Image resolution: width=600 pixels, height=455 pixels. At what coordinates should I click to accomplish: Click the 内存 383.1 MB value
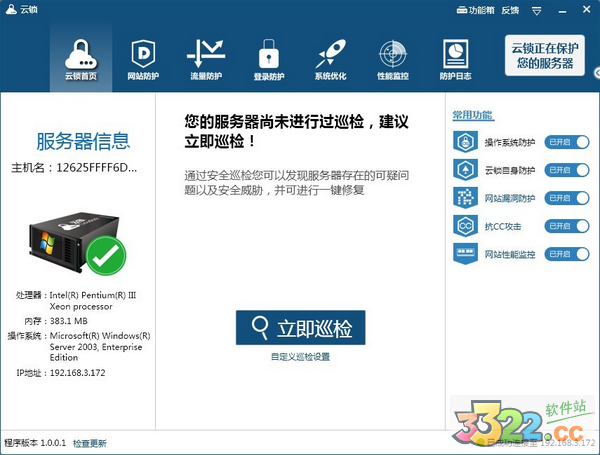pos(68,321)
